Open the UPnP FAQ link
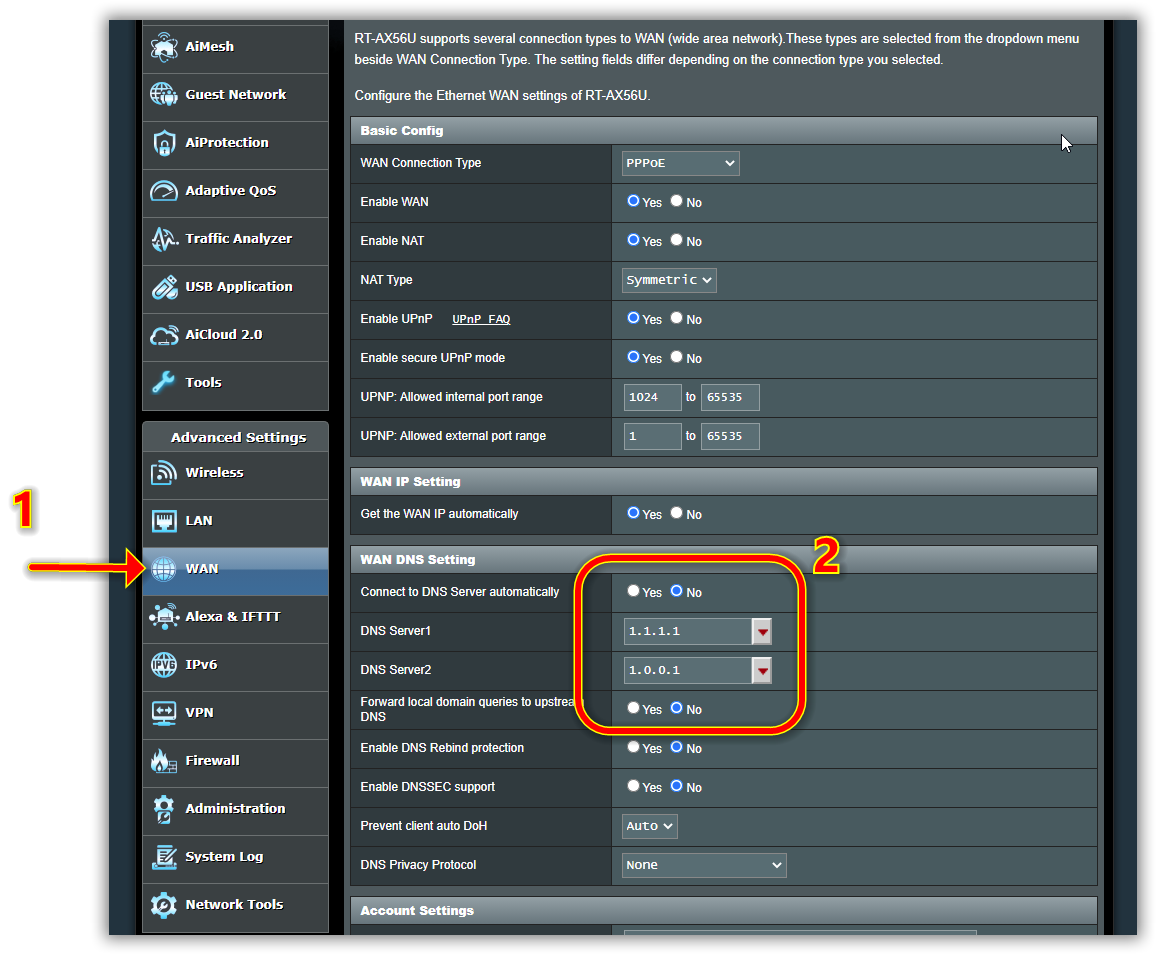This screenshot has height=955, width=1157. pyautogui.click(x=481, y=320)
